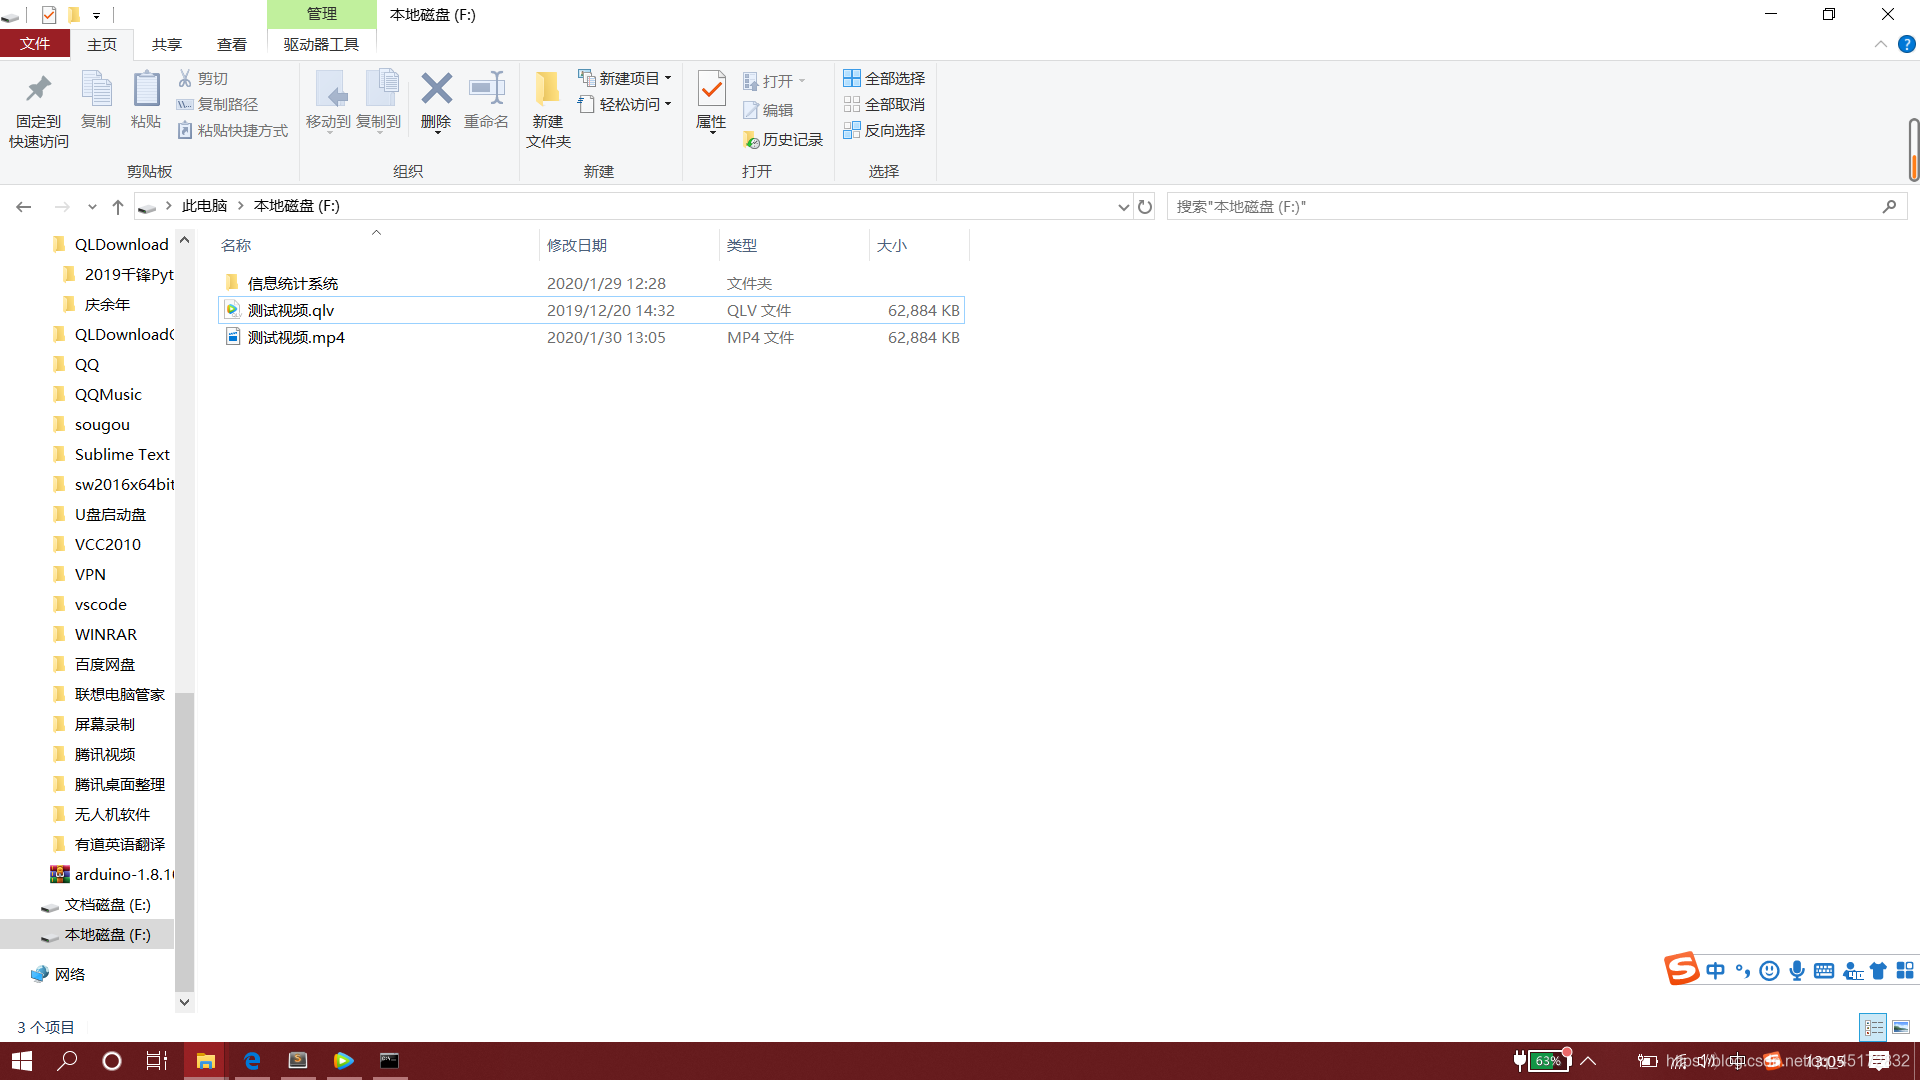Switch to large icons view layout
The width and height of the screenshot is (1920, 1080).
pyautogui.click(x=1901, y=1027)
